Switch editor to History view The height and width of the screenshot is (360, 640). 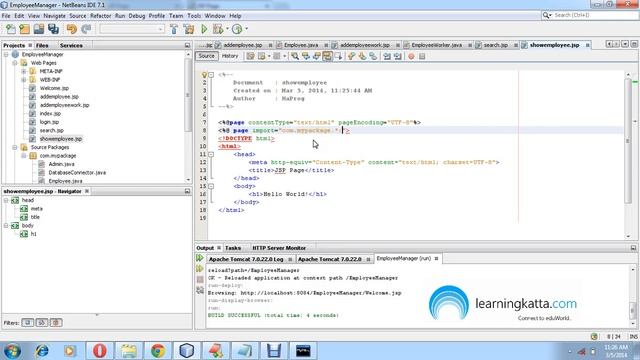pos(230,56)
